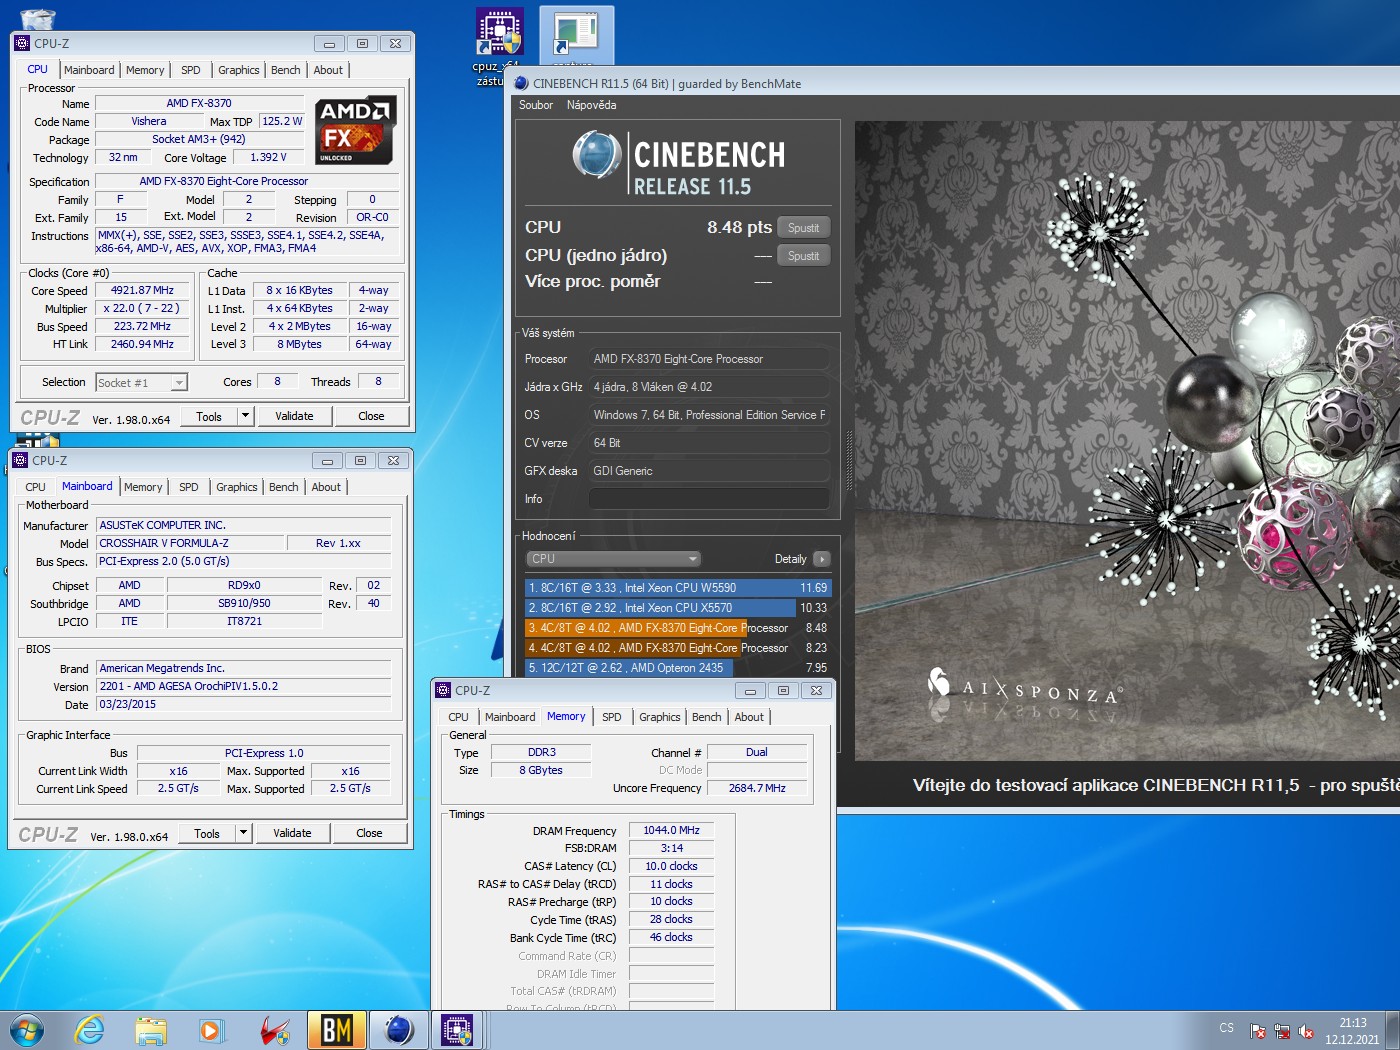Open About tab in Memory CPU-Z window
1400x1050 pixels.
749,717
